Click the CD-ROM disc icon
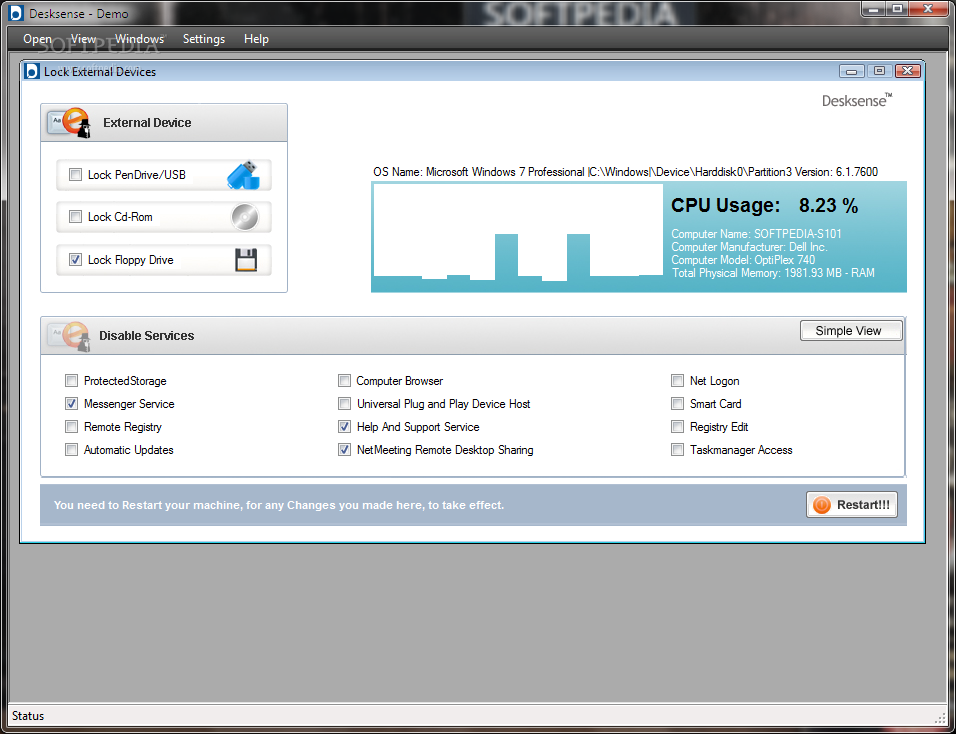 point(245,217)
